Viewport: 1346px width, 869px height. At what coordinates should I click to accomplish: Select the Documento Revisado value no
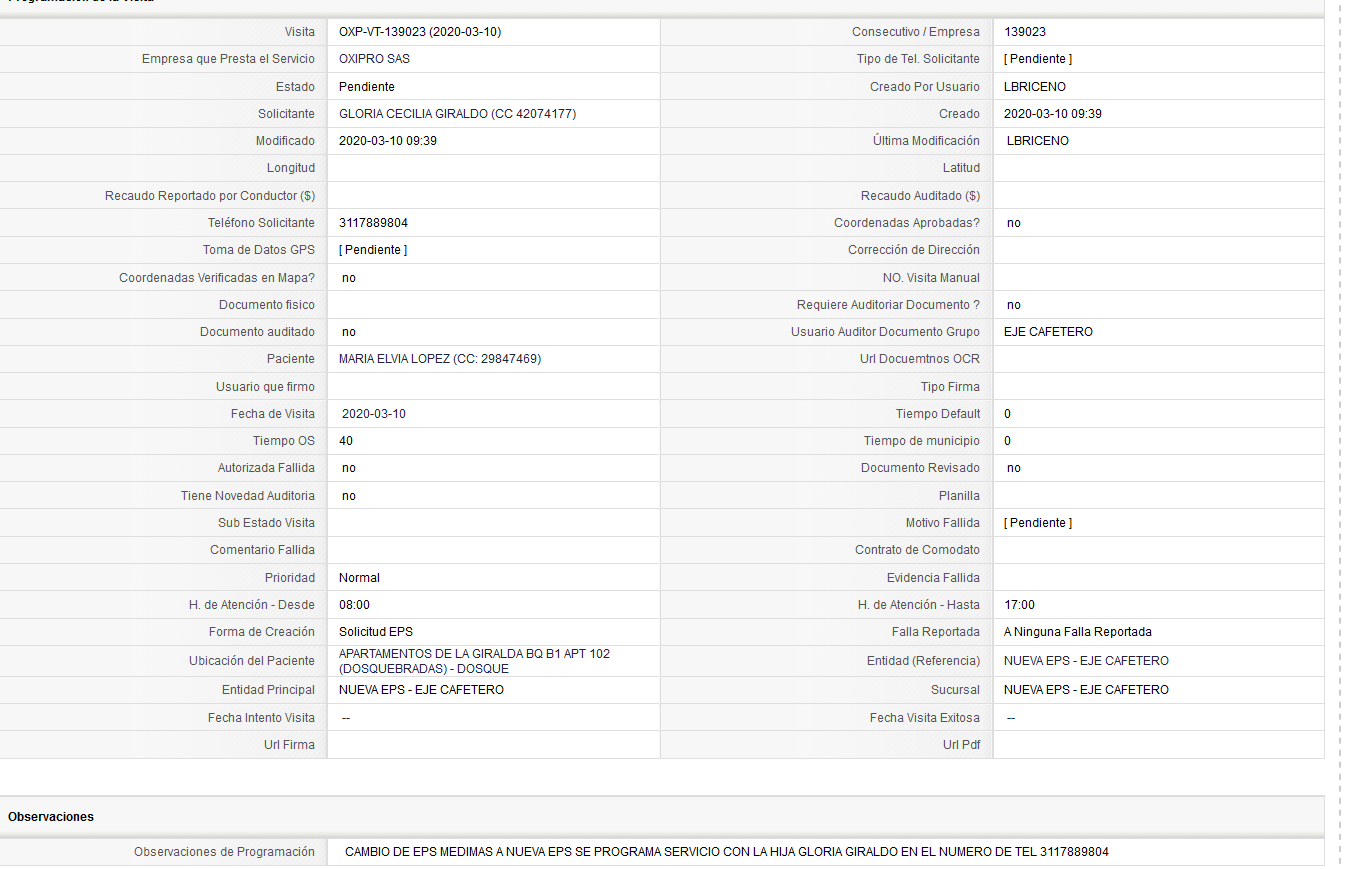(1014, 468)
